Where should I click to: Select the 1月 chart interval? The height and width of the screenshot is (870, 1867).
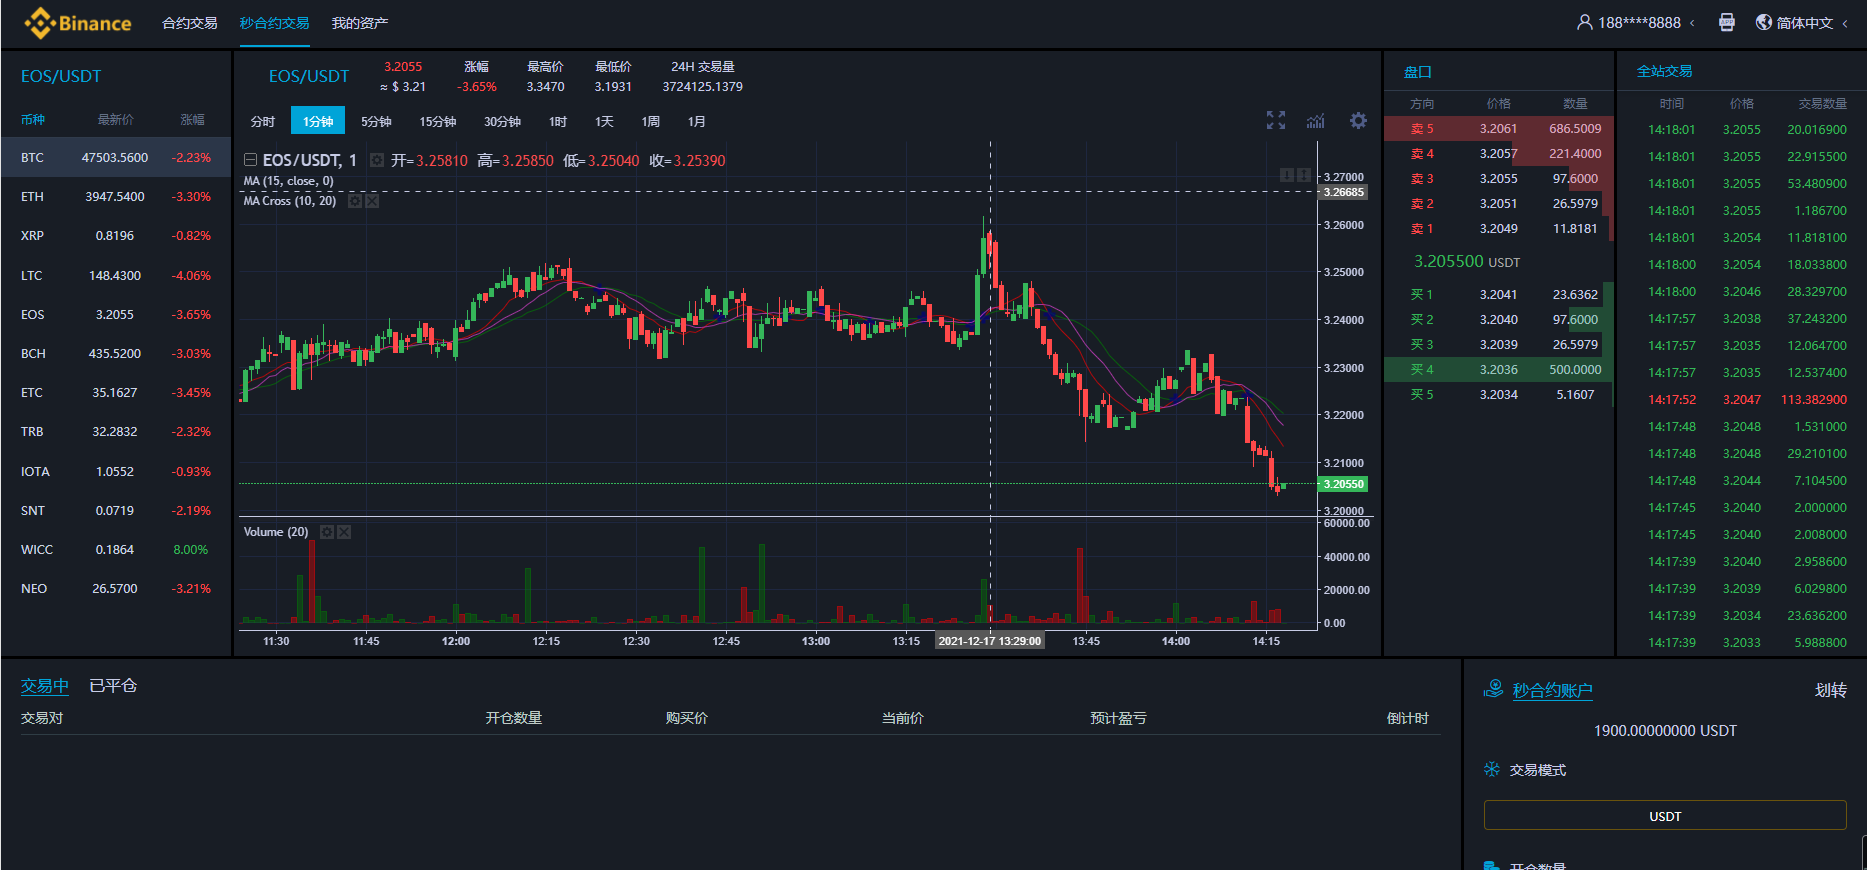click(x=697, y=121)
